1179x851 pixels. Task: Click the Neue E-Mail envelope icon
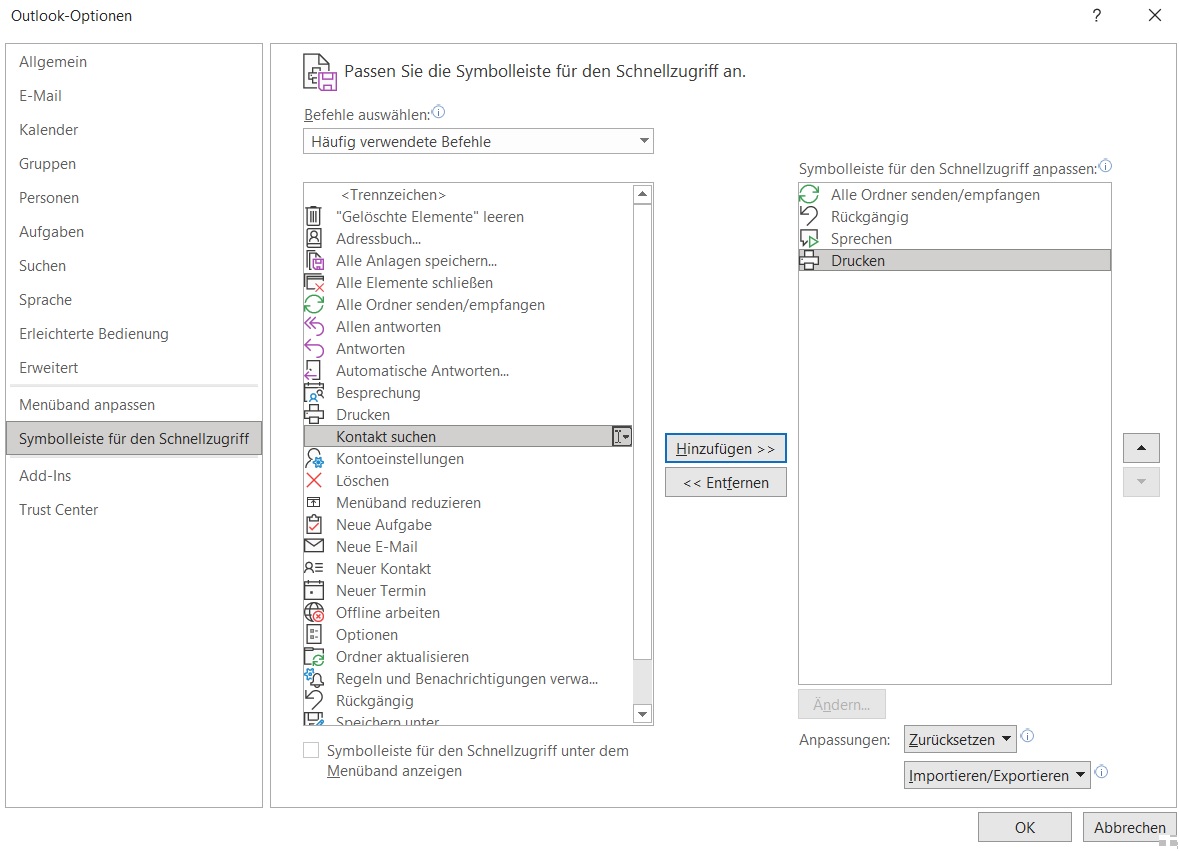pyautogui.click(x=314, y=547)
